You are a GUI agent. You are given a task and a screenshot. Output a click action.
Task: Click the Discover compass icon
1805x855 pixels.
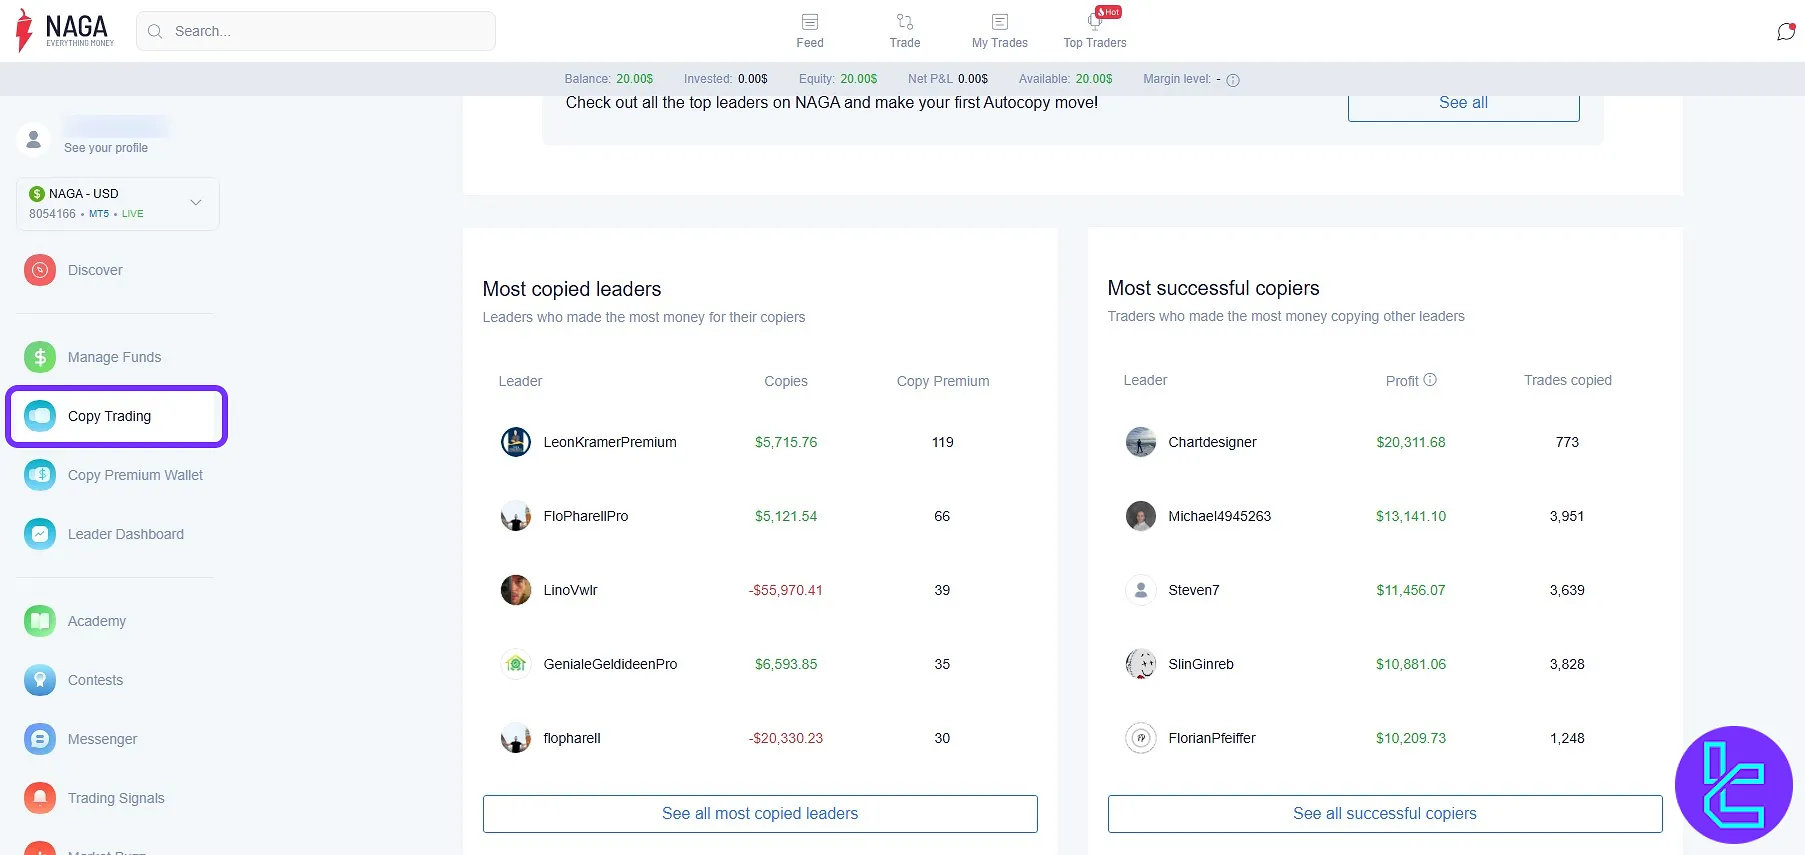coord(40,270)
